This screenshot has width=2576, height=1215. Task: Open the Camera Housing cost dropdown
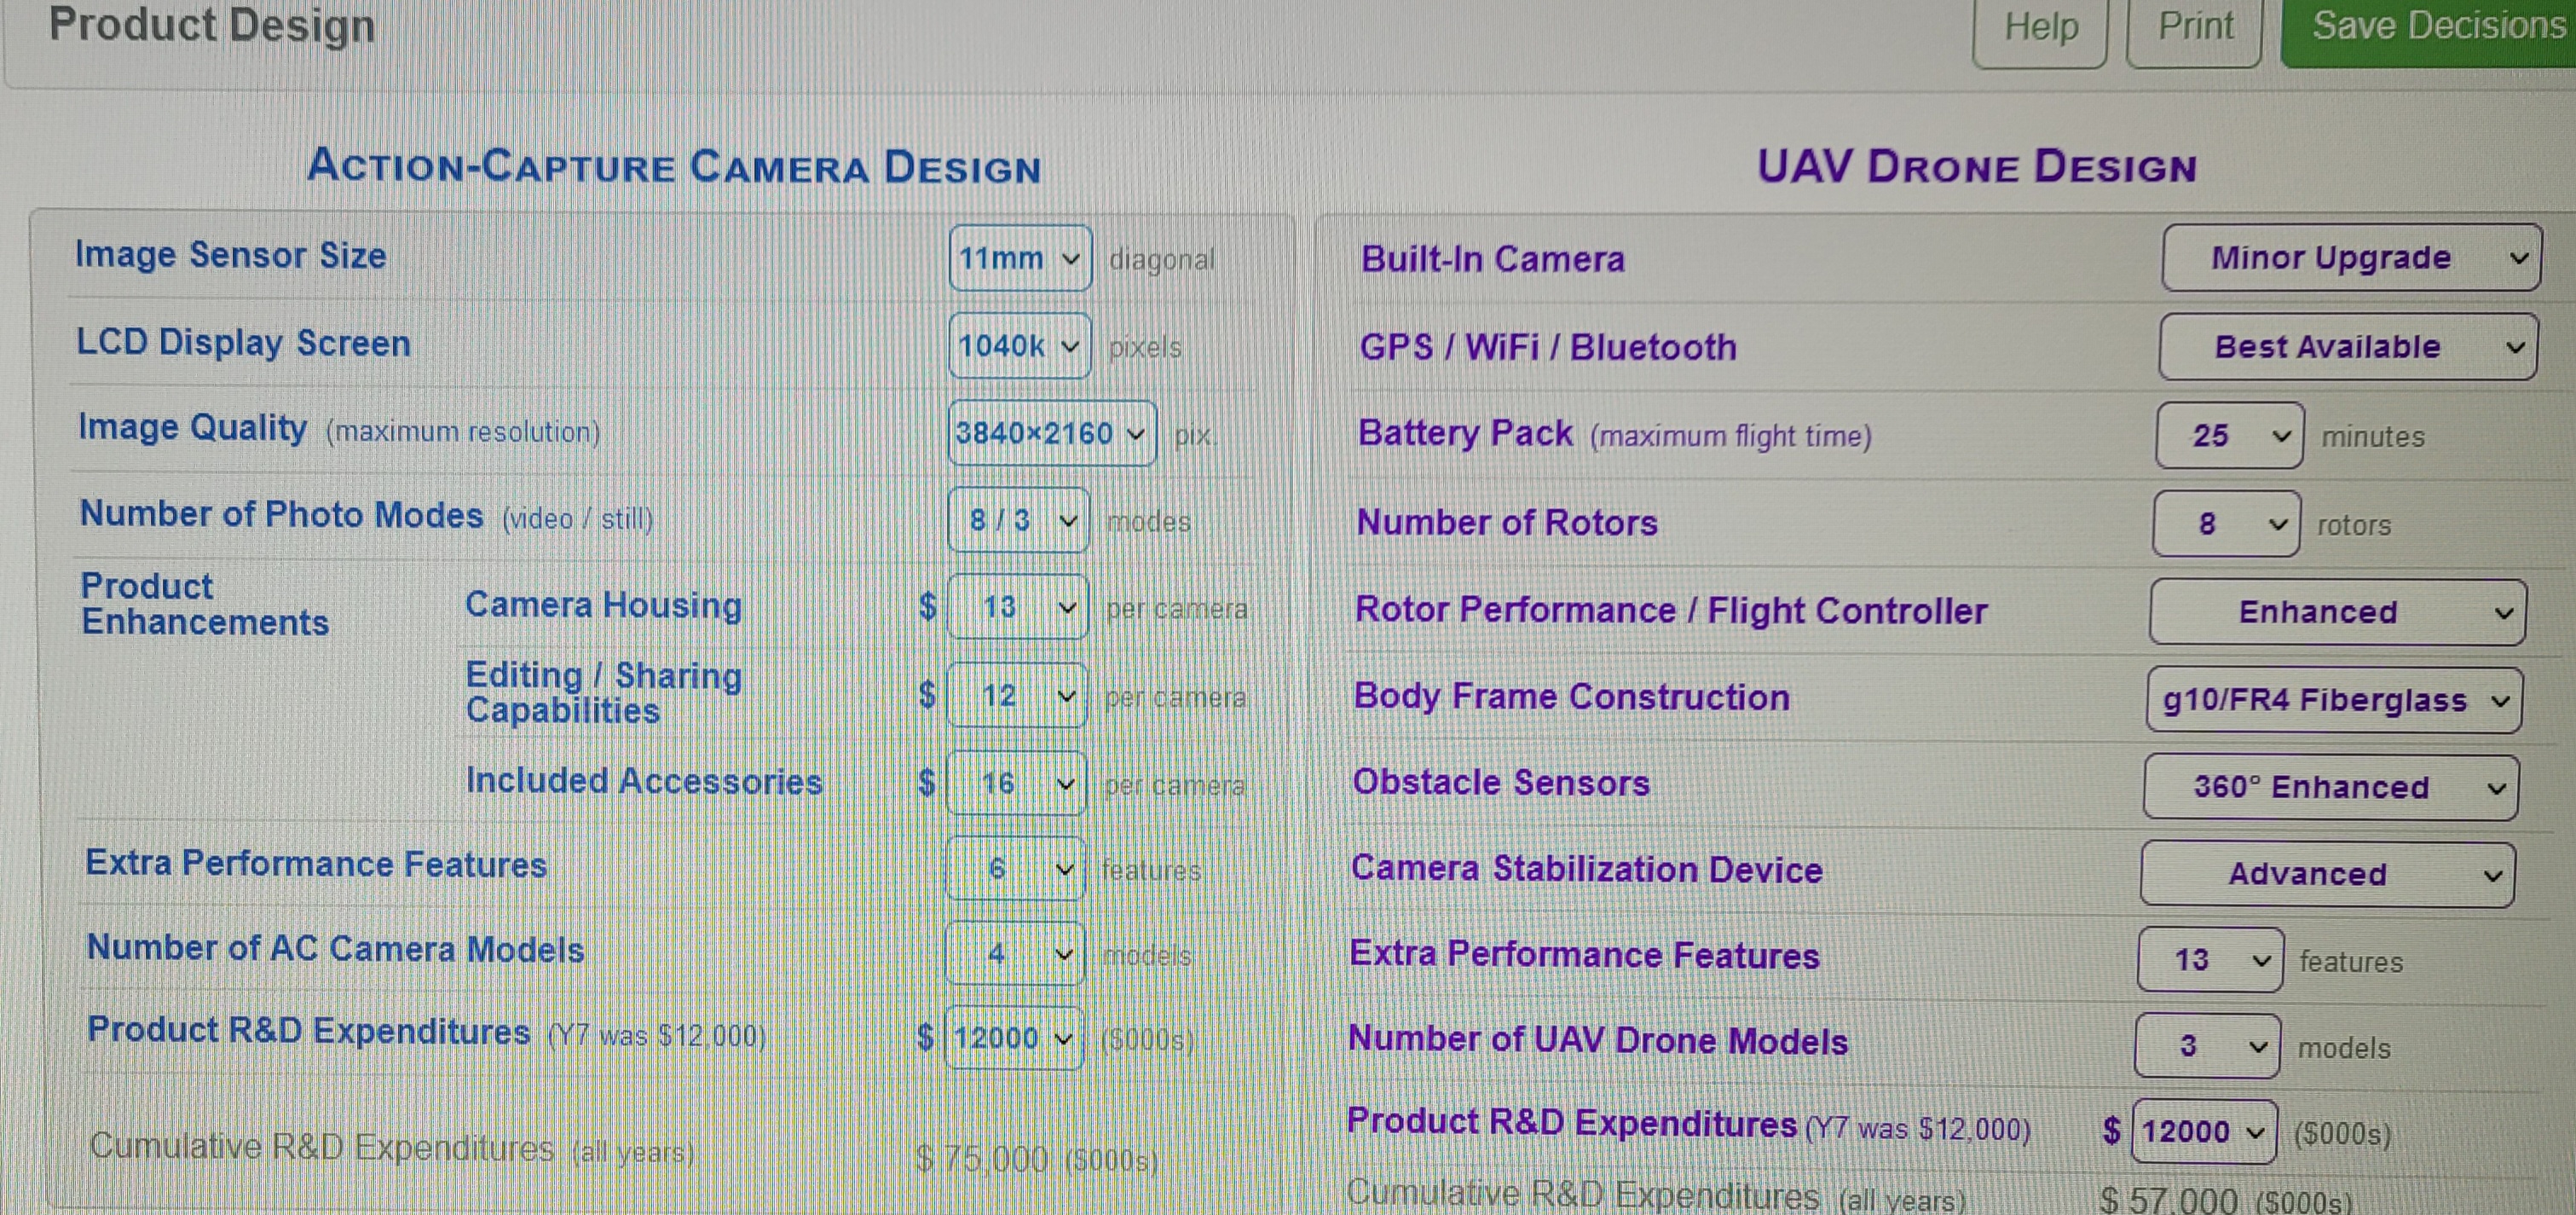click(x=1017, y=607)
